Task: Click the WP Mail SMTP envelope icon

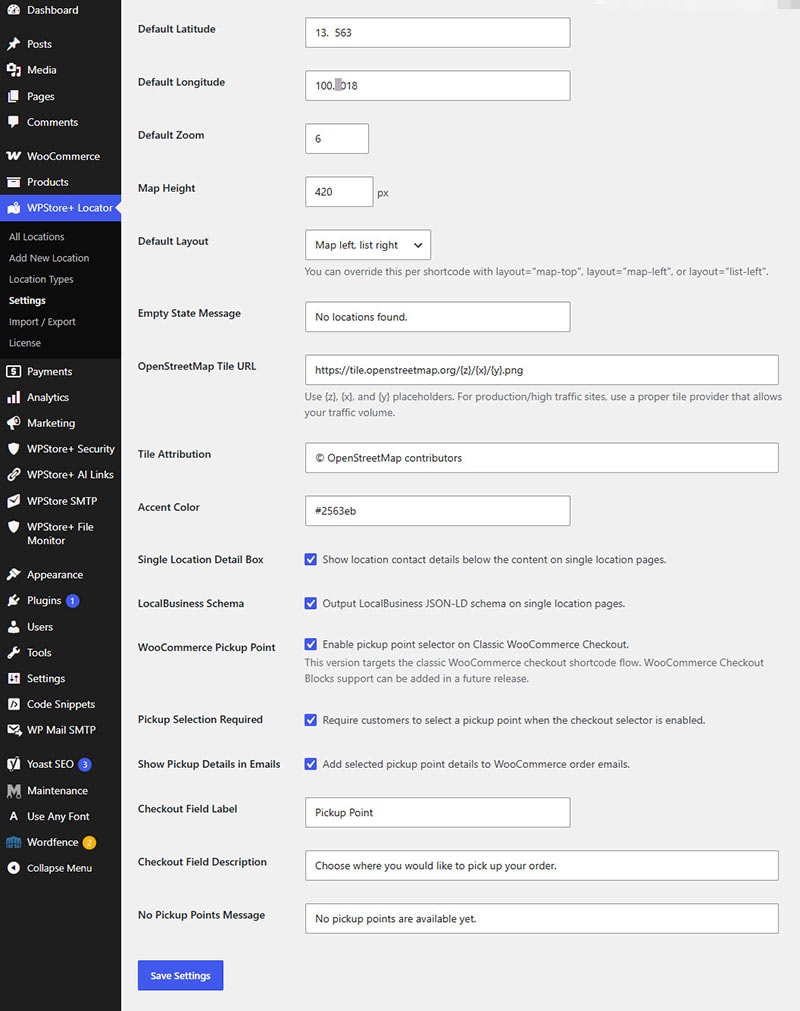Action: click(x=14, y=730)
